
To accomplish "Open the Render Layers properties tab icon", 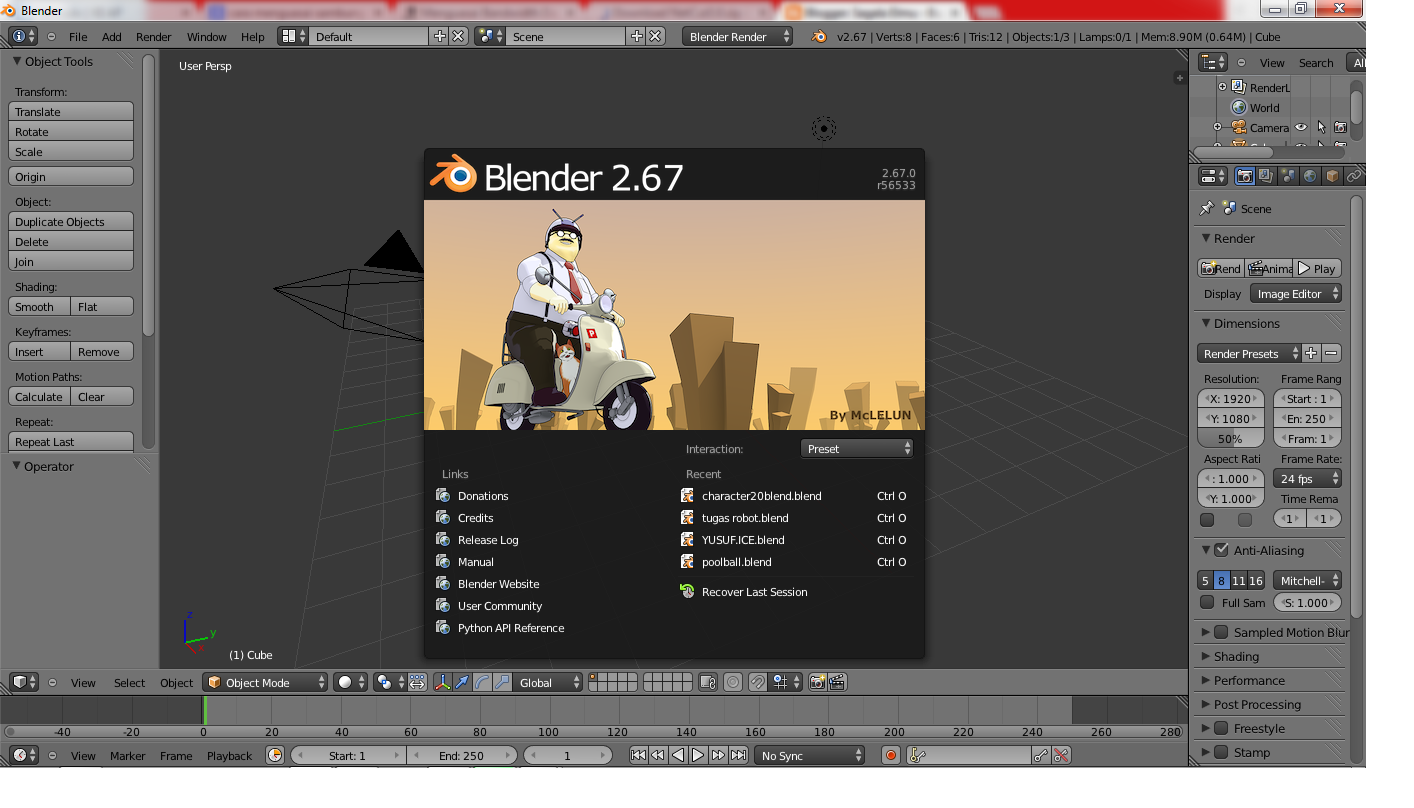I will [1266, 177].
